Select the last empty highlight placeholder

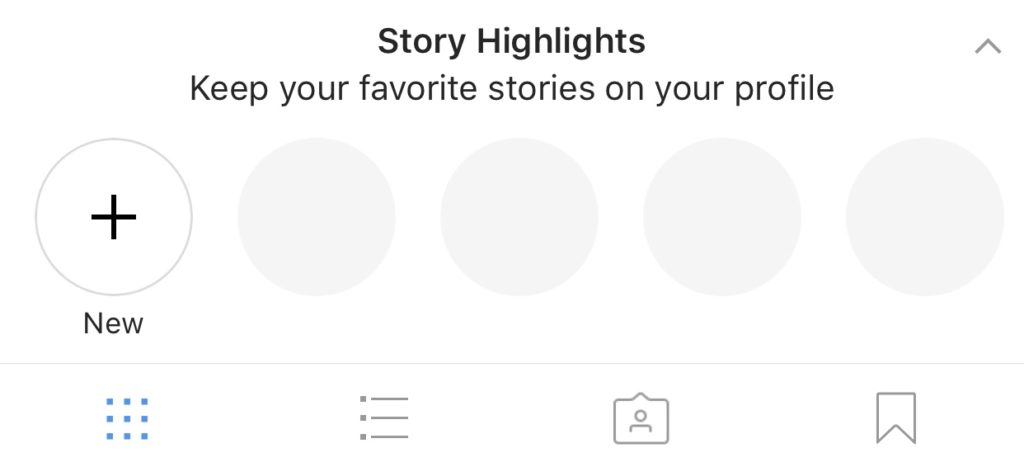click(x=925, y=217)
